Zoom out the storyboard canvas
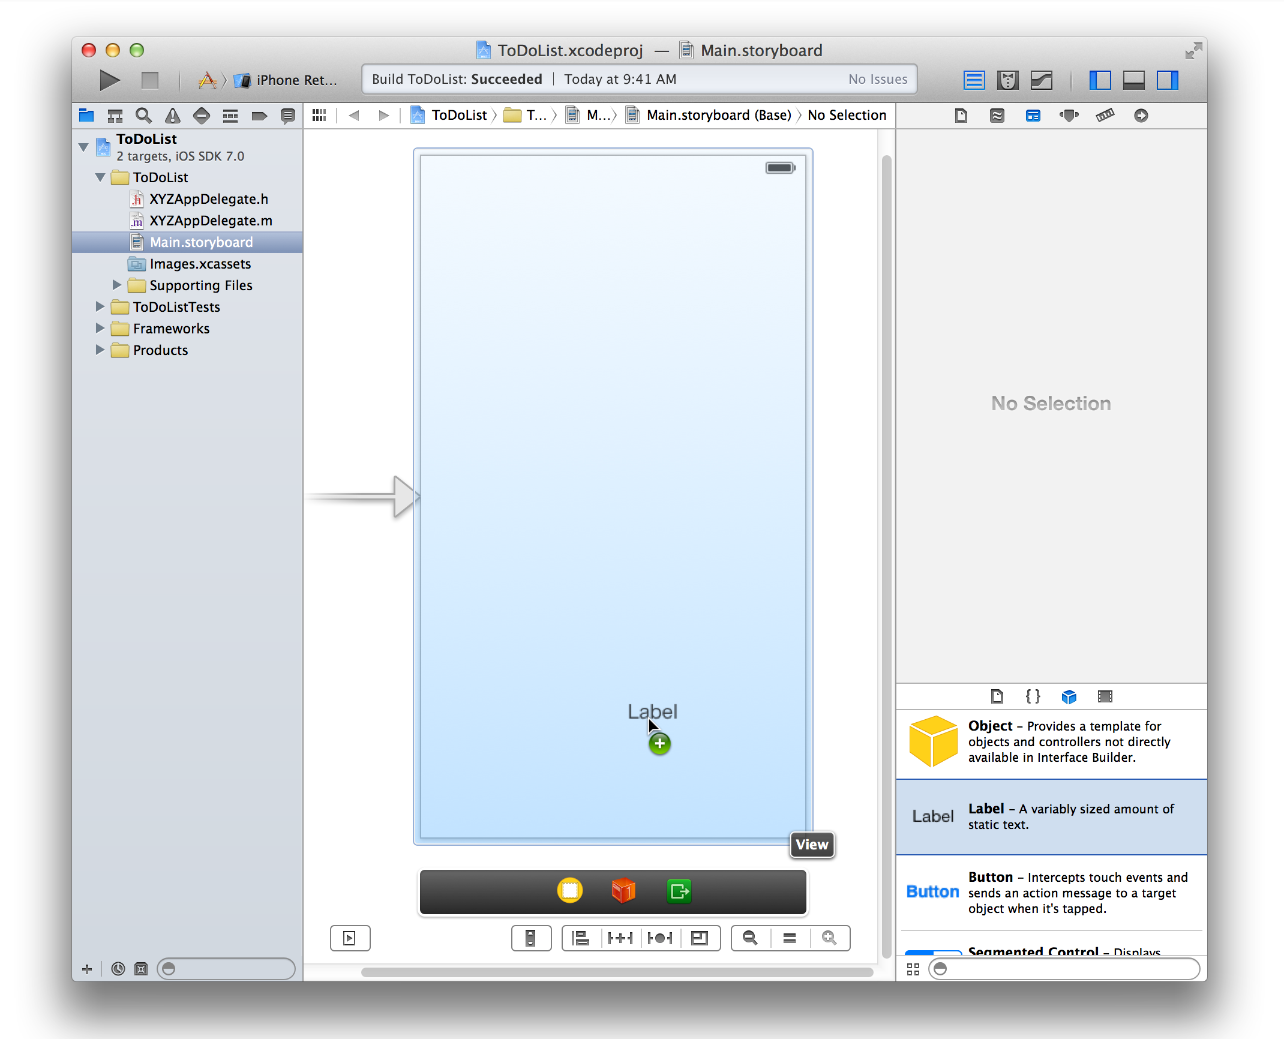The height and width of the screenshot is (1039, 1284). [750, 938]
